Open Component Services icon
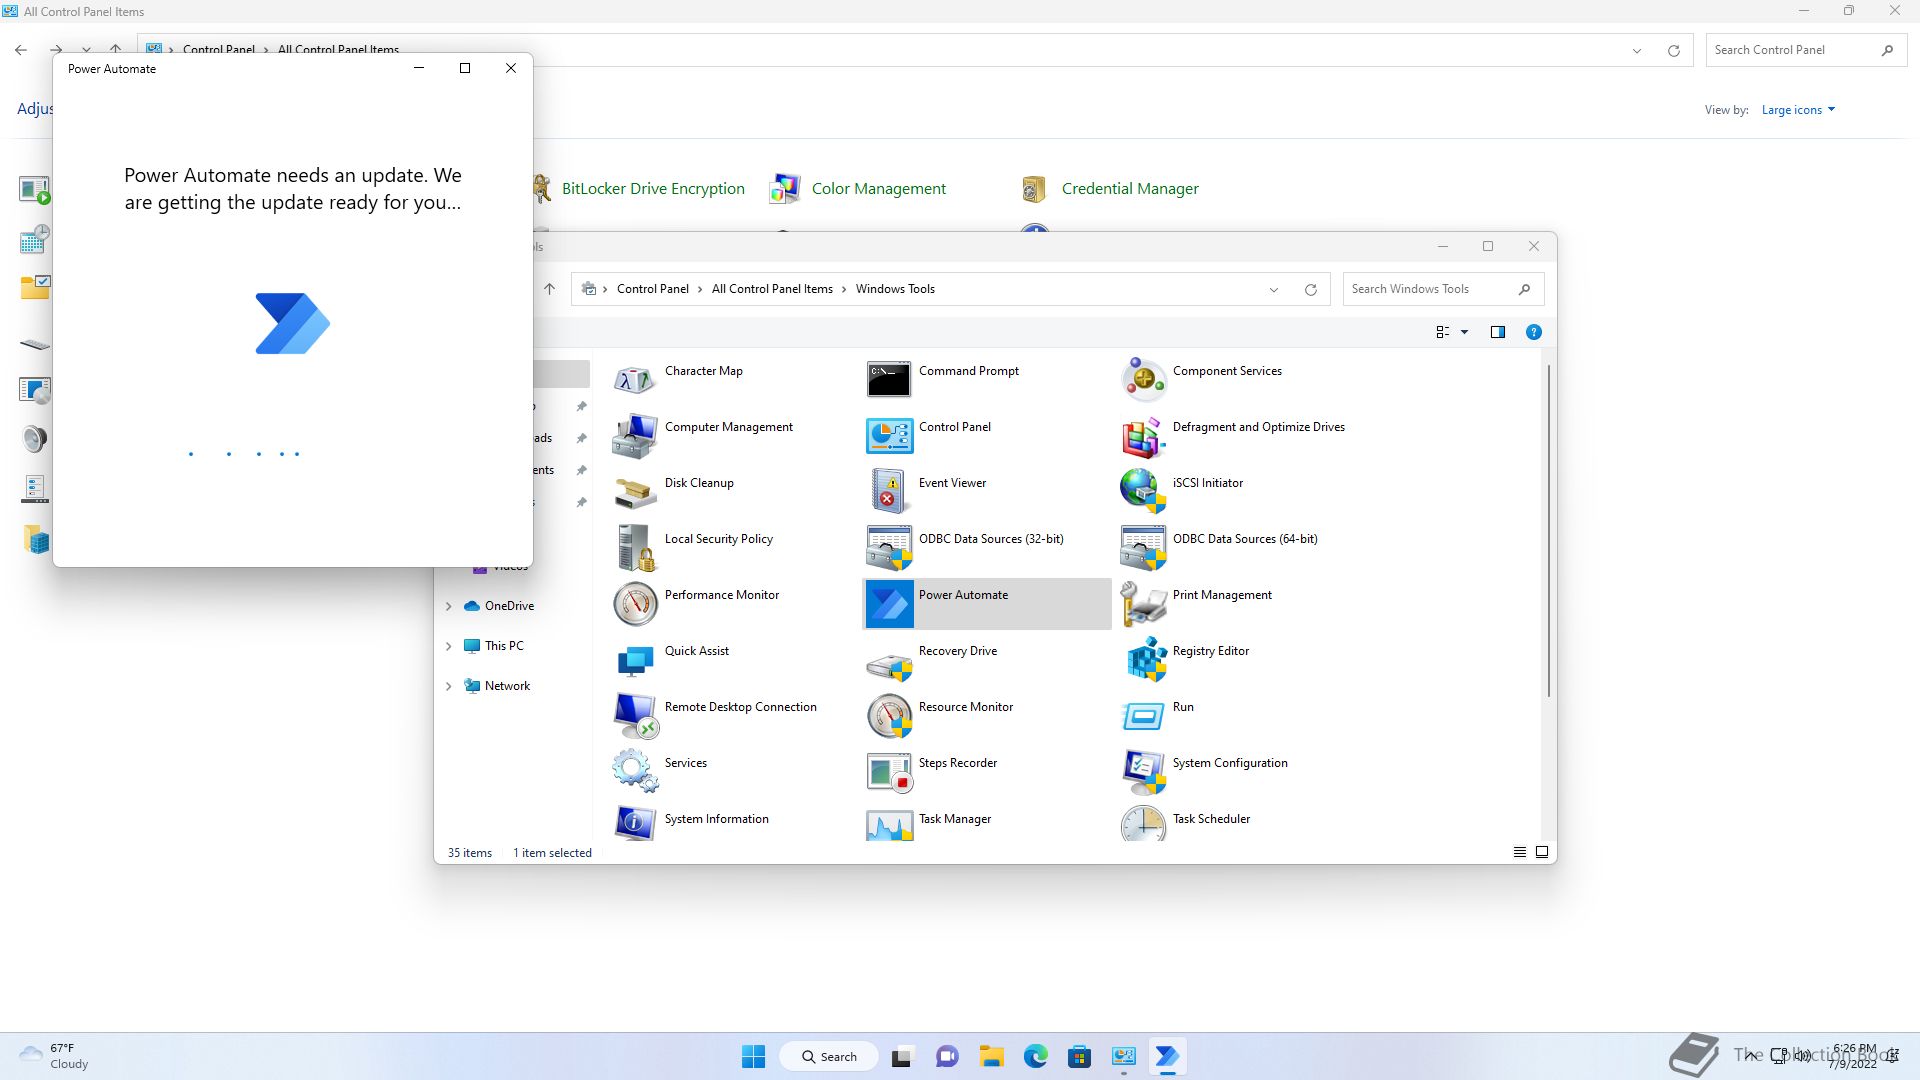1920x1080 pixels. coord(1143,380)
